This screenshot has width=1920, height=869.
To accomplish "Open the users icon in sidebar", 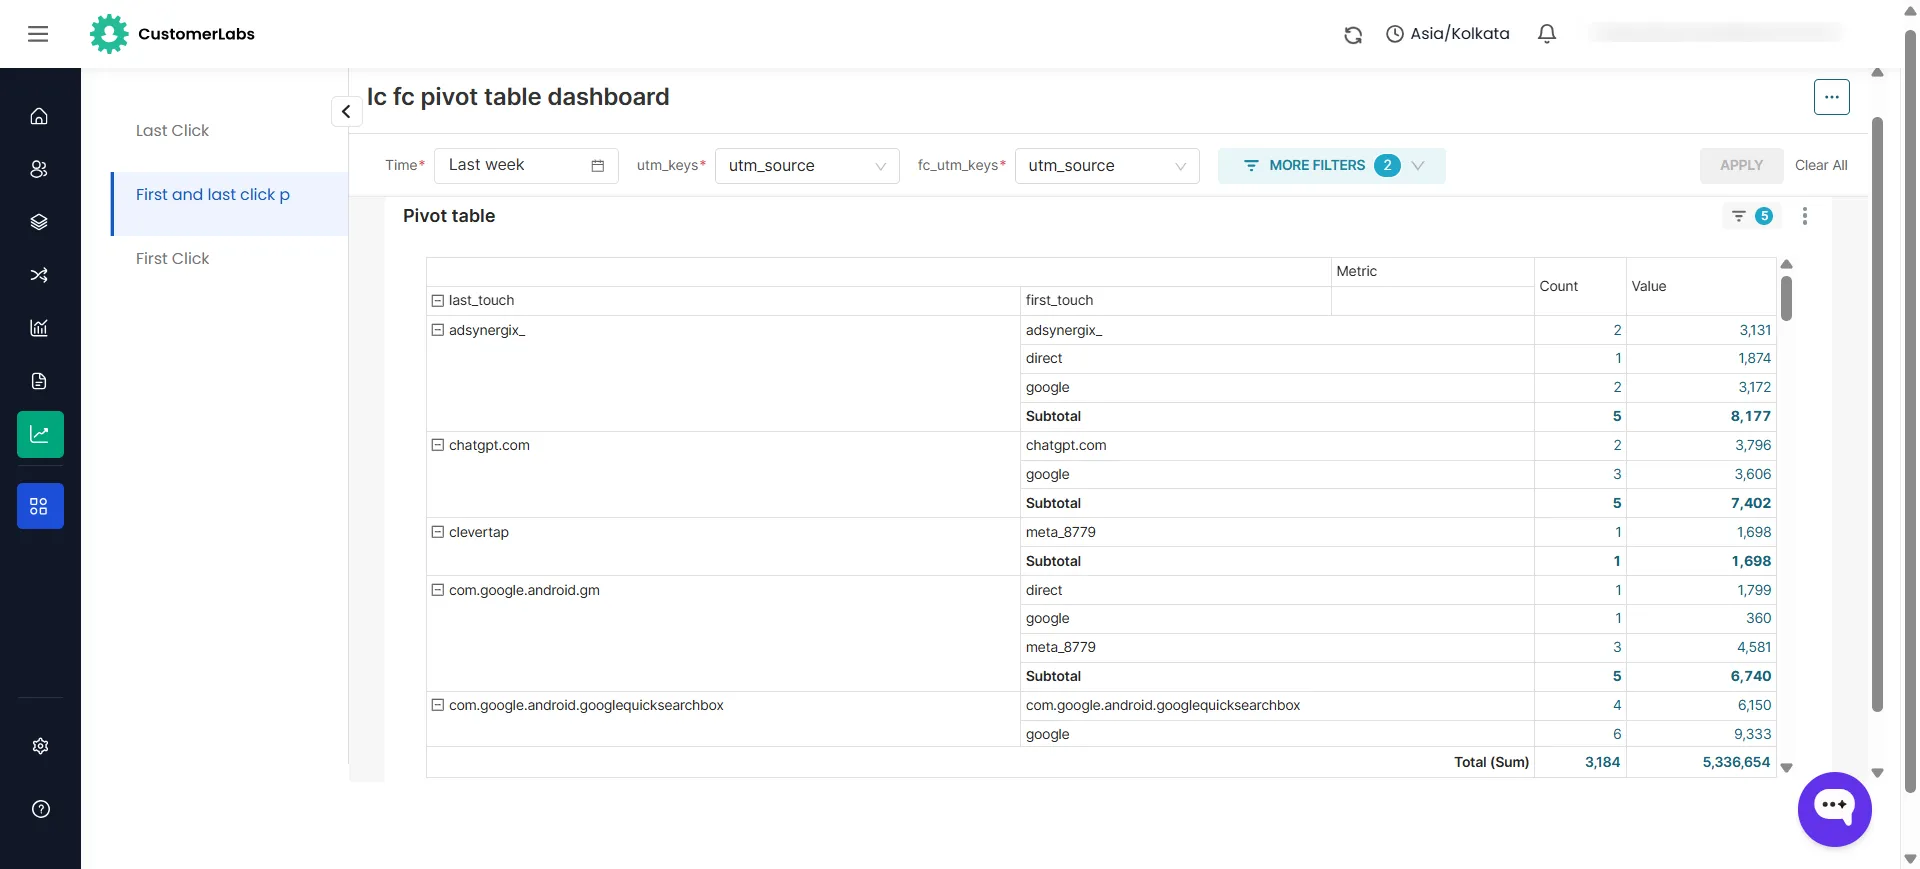I will point(39,169).
